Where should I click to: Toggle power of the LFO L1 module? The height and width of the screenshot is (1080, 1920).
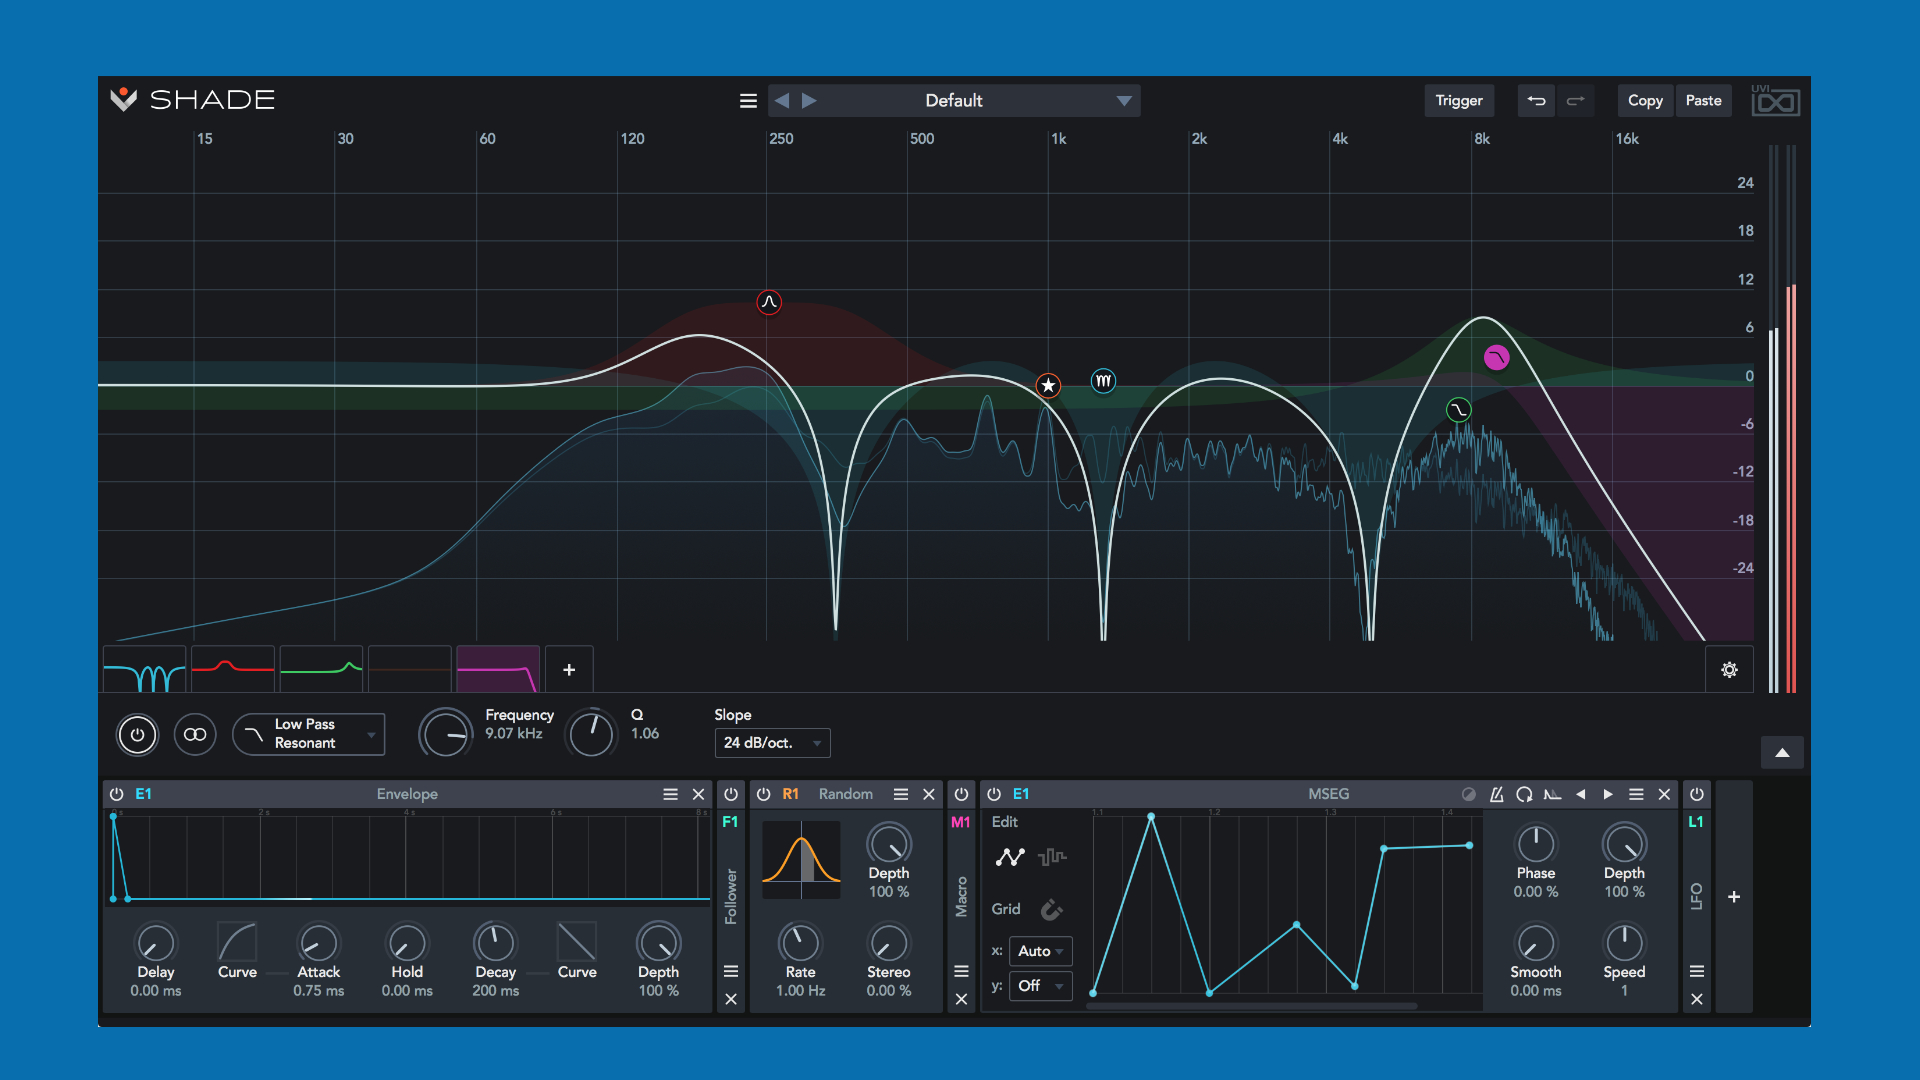point(1697,794)
